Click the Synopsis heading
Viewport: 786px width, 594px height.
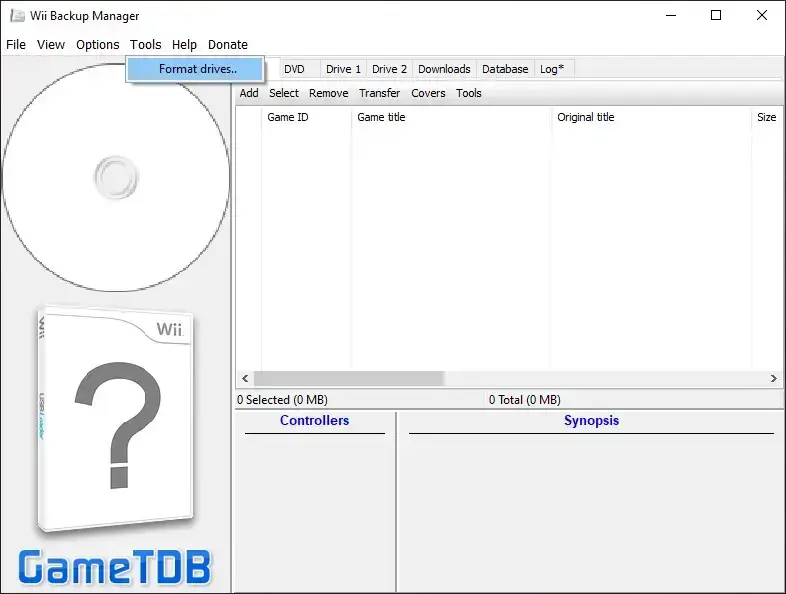point(592,421)
